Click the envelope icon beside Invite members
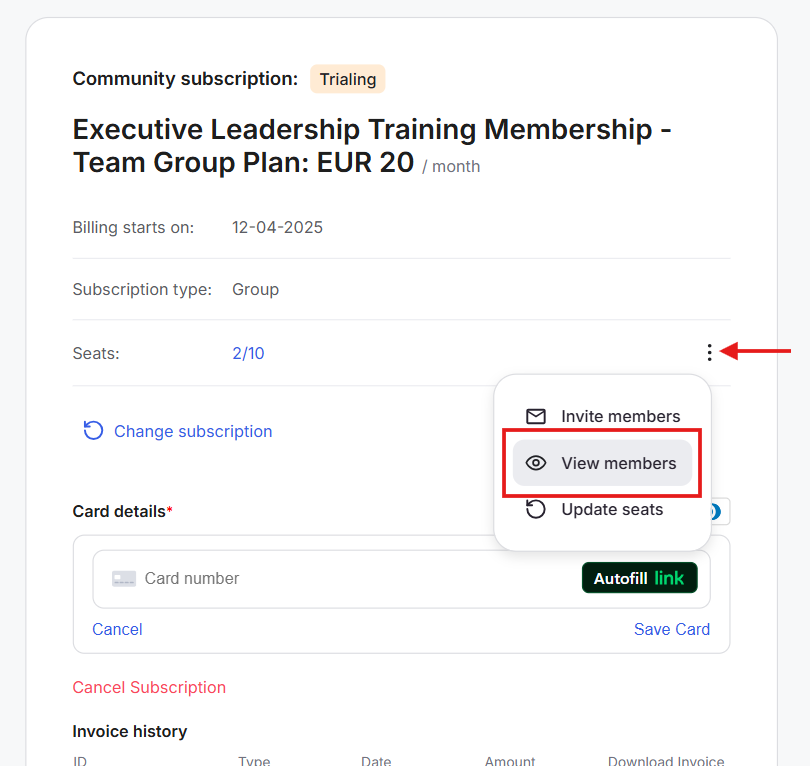Screen dimensions: 810x766 pos(536,416)
